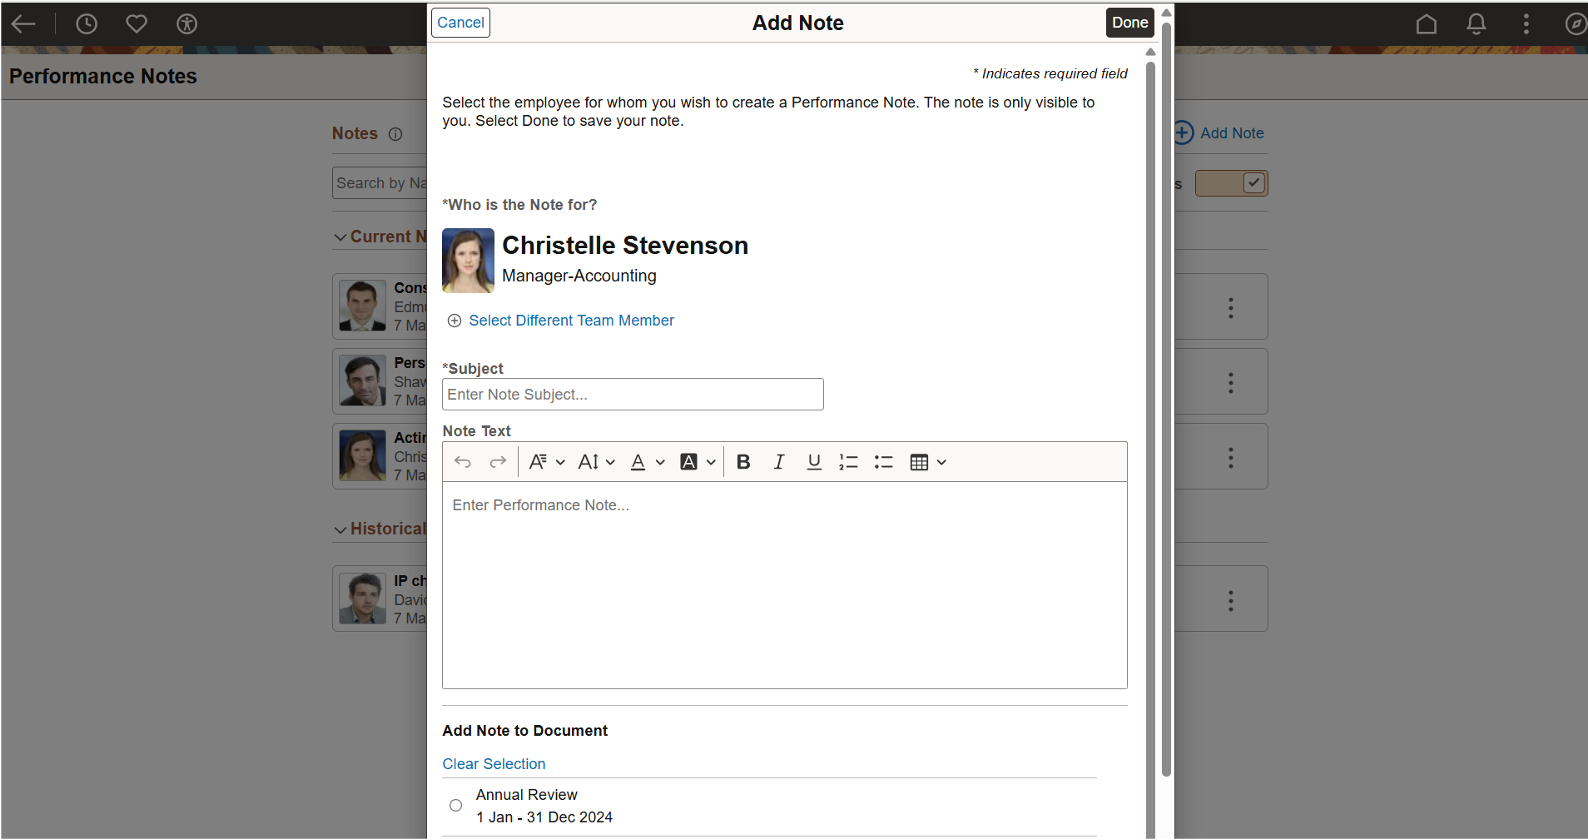Click the 'Annual Review' document label
Image resolution: width=1588 pixels, height=840 pixels.
click(x=527, y=795)
